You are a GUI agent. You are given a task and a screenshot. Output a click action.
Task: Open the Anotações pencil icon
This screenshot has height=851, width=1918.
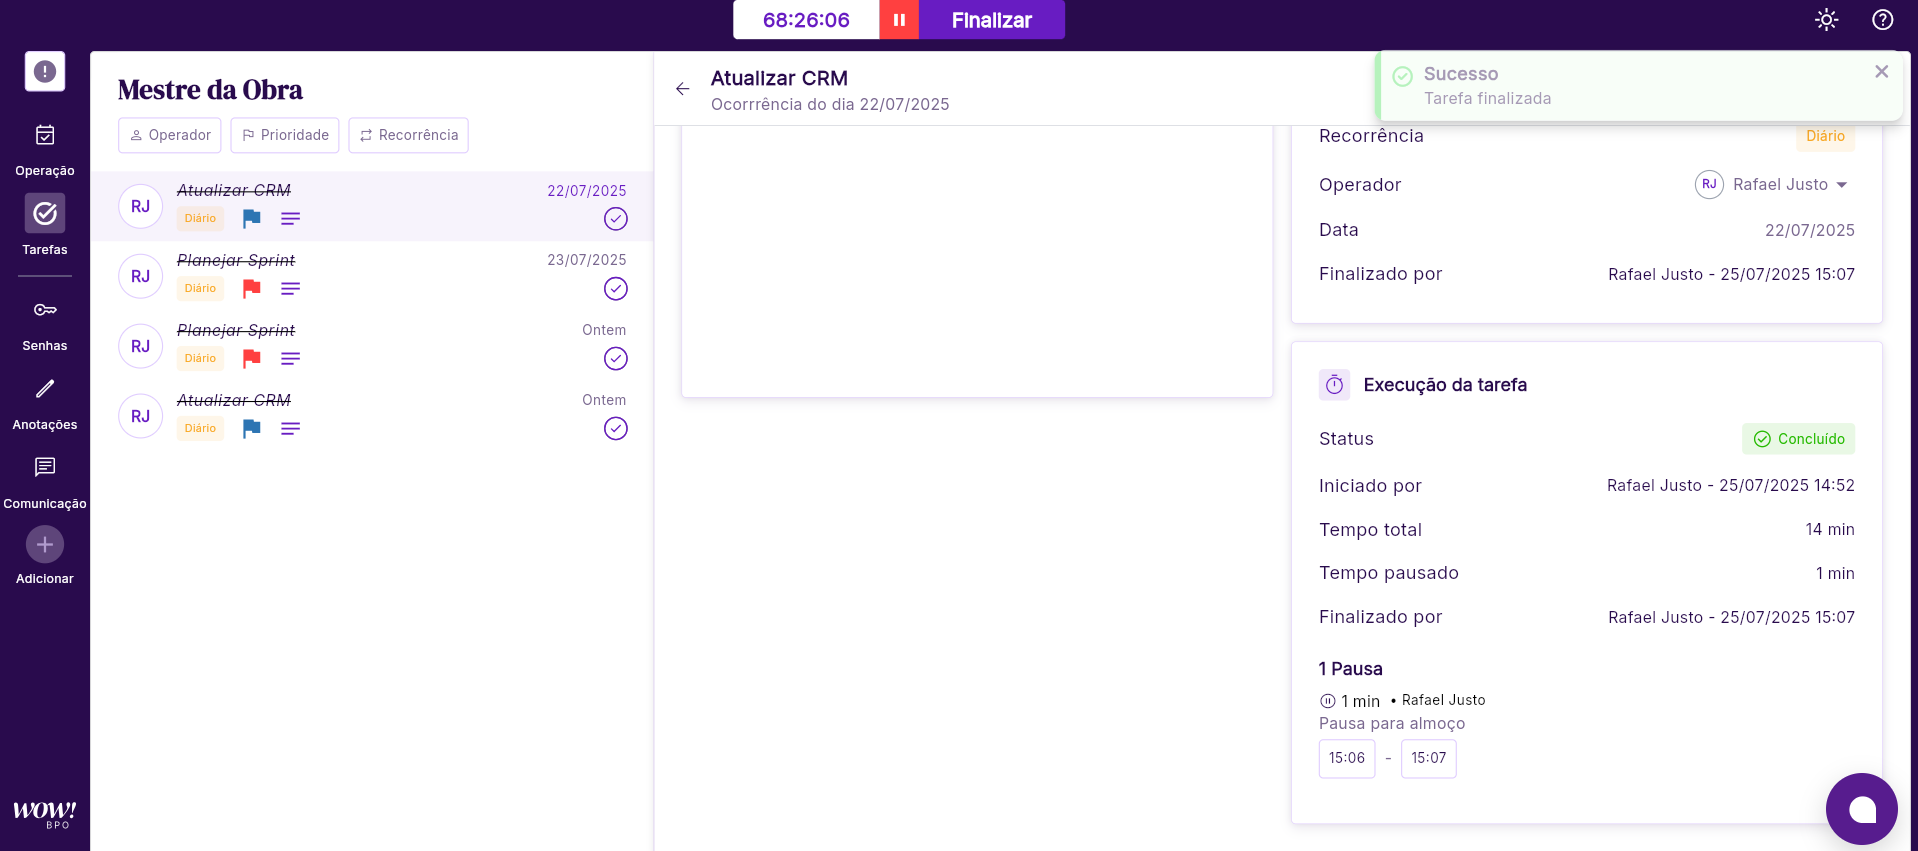(x=45, y=390)
